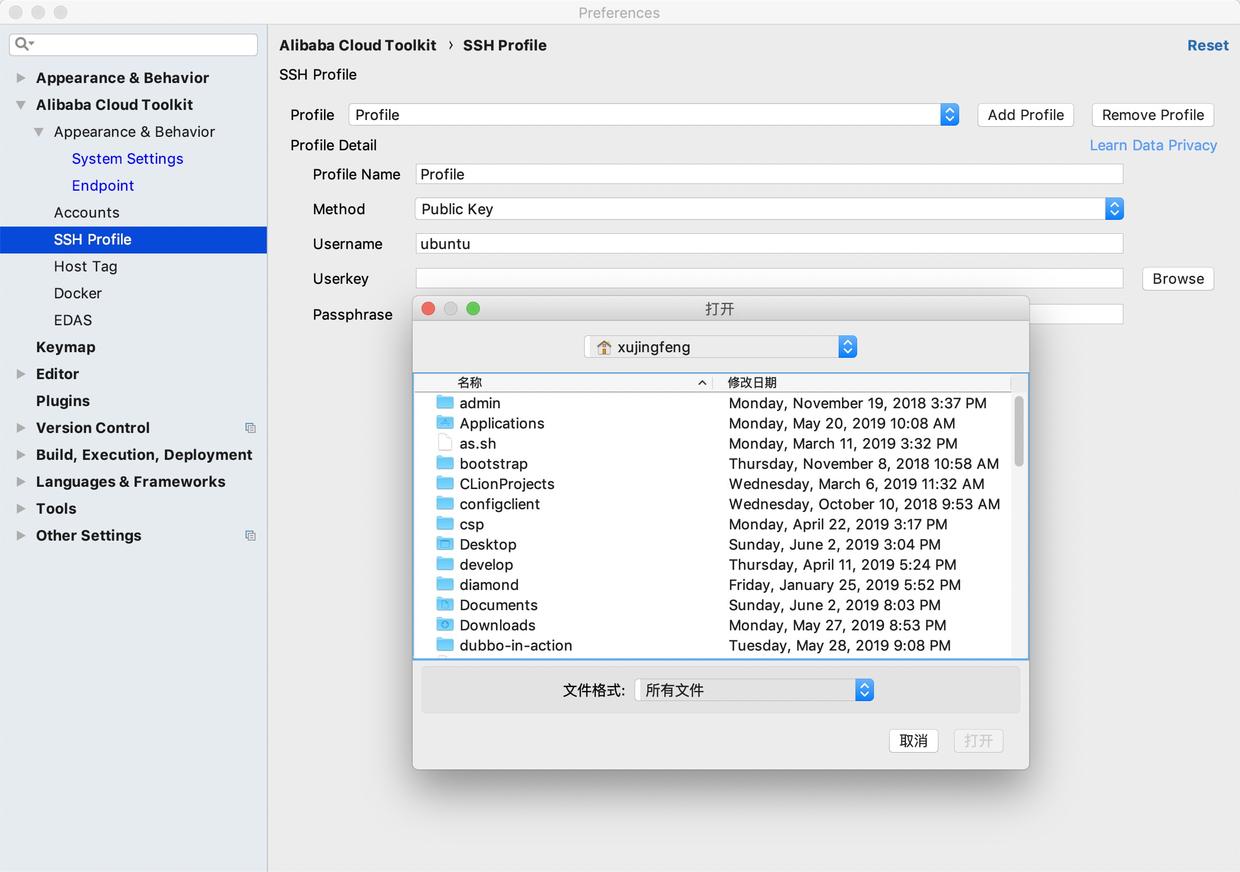
Task: Sort files by the 名称 column header
Action: click(x=563, y=383)
